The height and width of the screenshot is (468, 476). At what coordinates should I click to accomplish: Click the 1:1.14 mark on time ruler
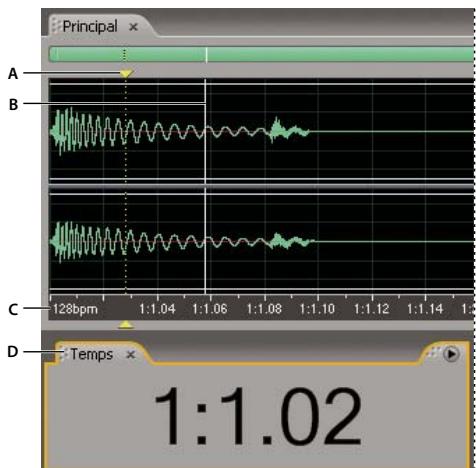(425, 309)
